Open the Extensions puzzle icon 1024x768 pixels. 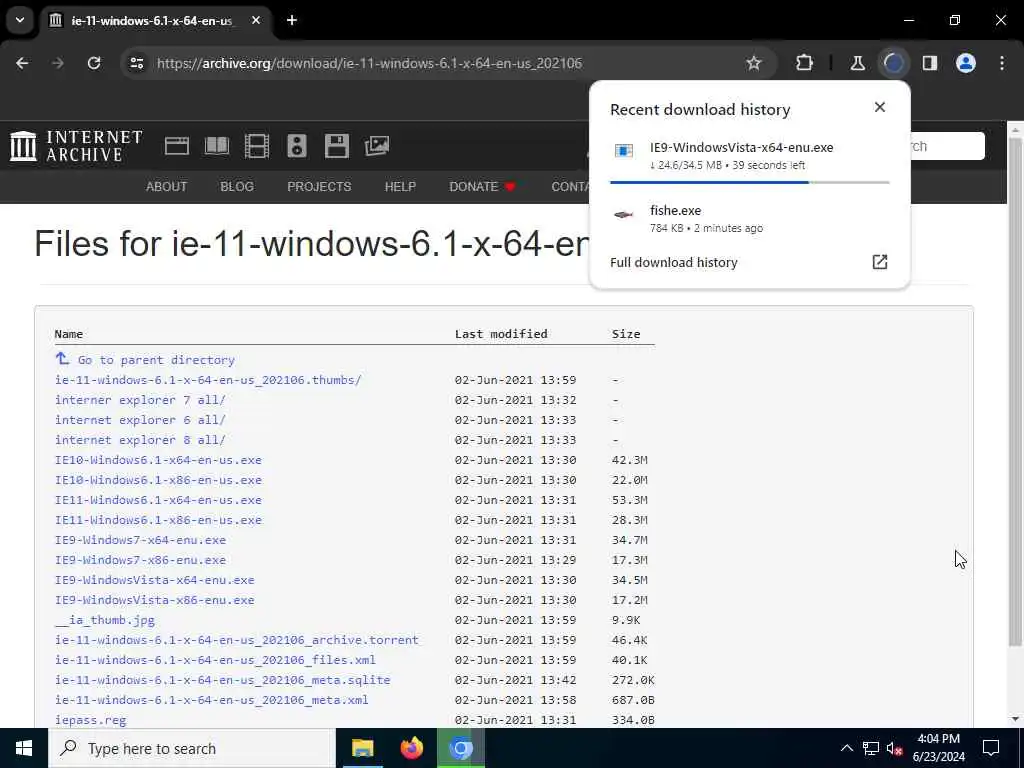(805, 63)
